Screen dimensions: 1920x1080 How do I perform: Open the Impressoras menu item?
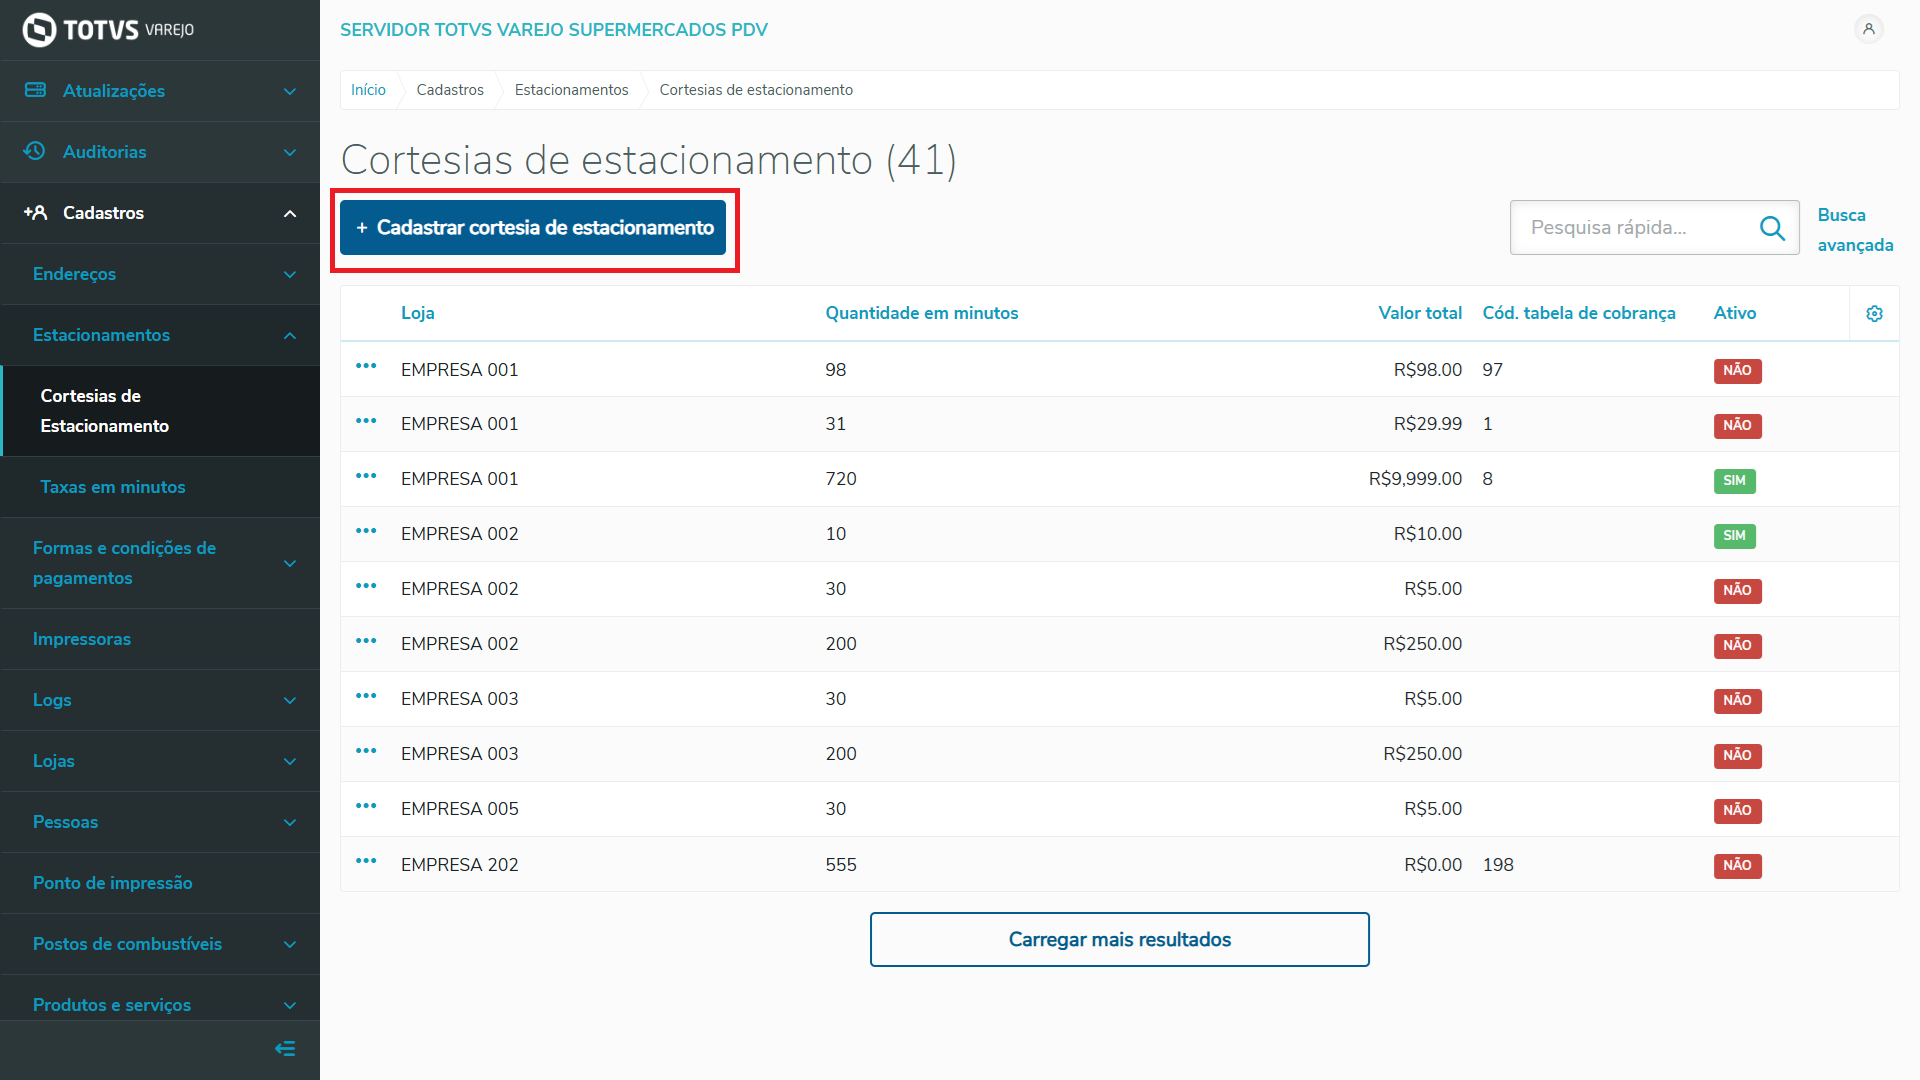pyautogui.click(x=82, y=639)
